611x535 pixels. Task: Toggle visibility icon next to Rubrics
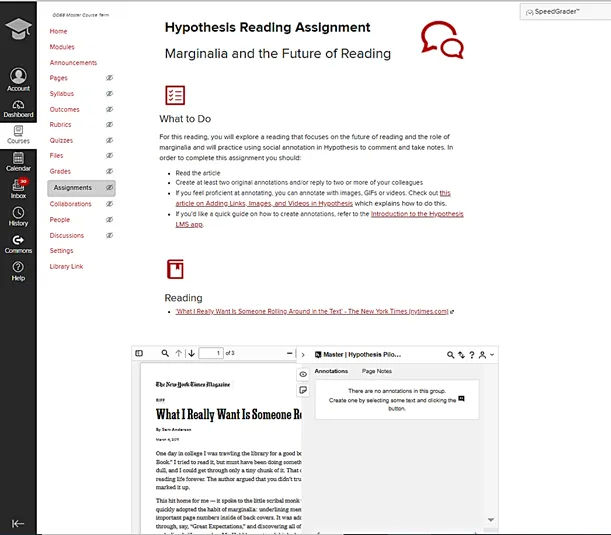(109, 124)
